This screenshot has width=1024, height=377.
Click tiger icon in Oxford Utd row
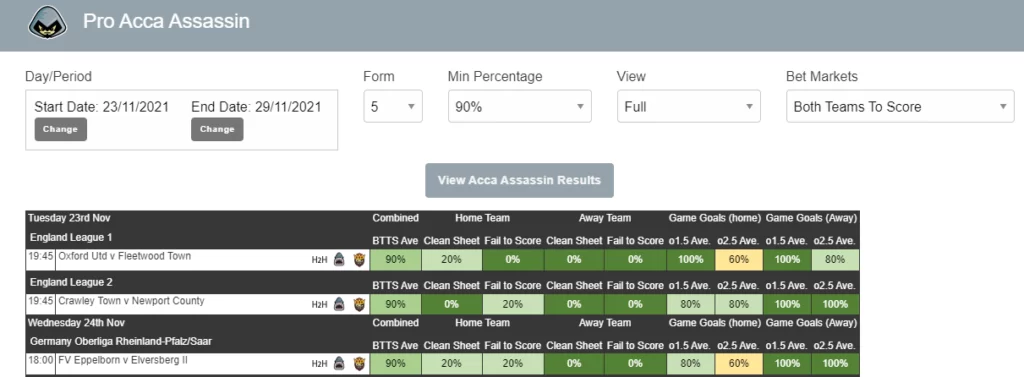[359, 259]
